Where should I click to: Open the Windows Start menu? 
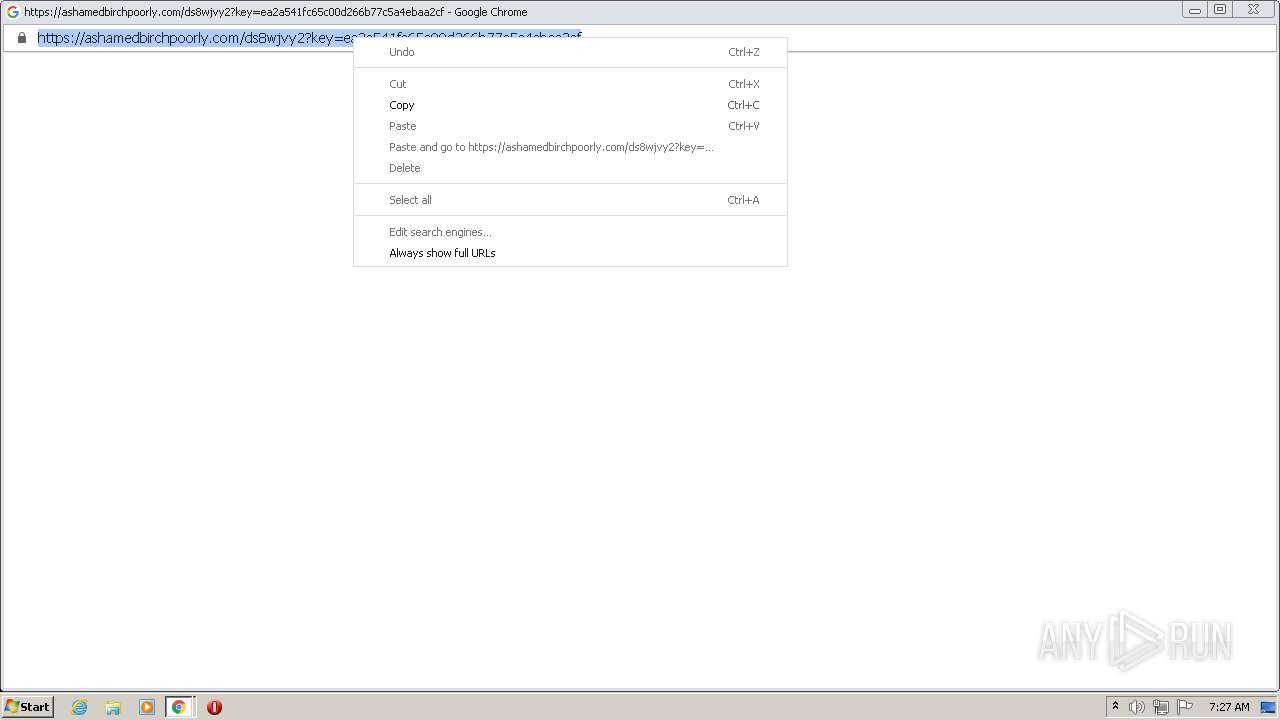(x=27, y=707)
